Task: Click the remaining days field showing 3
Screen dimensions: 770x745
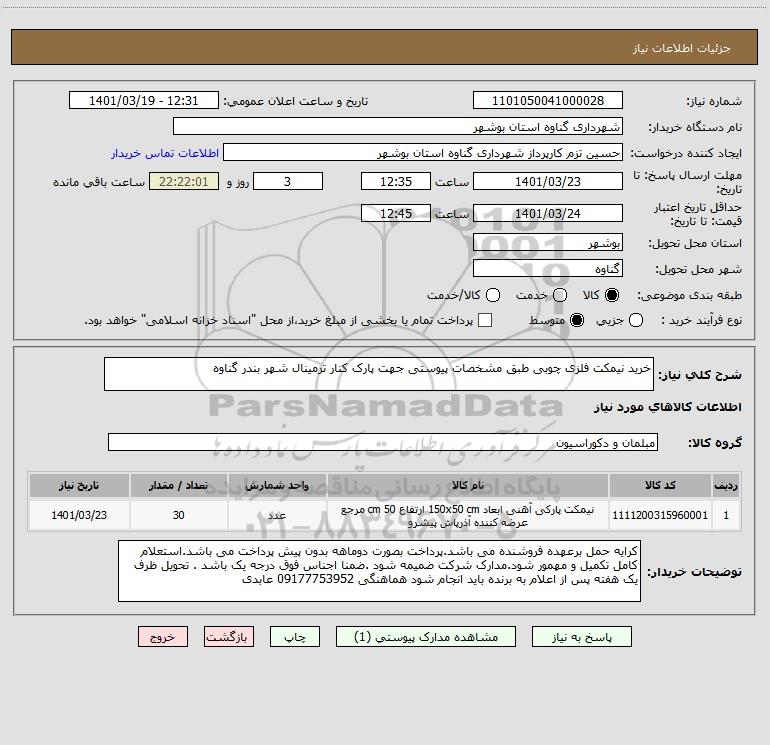Action: (288, 181)
